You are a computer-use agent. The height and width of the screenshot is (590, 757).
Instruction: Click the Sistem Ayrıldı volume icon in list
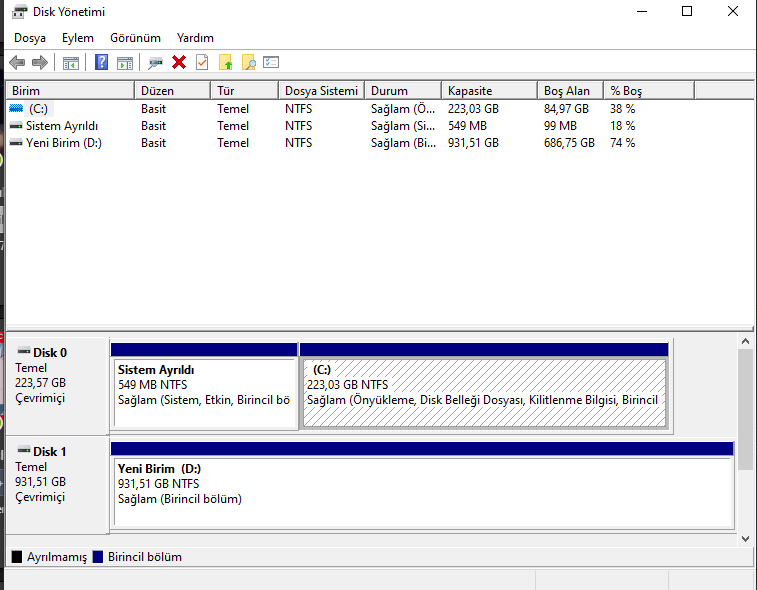(x=16, y=126)
